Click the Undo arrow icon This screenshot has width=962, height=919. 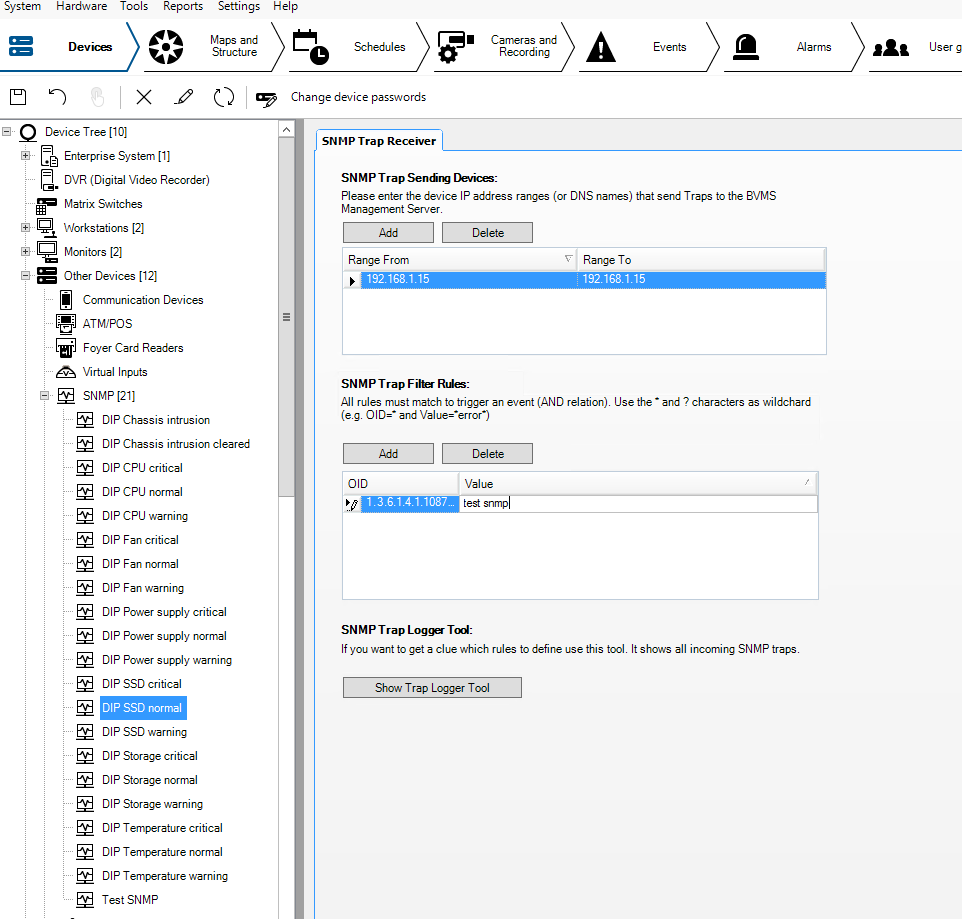click(58, 97)
